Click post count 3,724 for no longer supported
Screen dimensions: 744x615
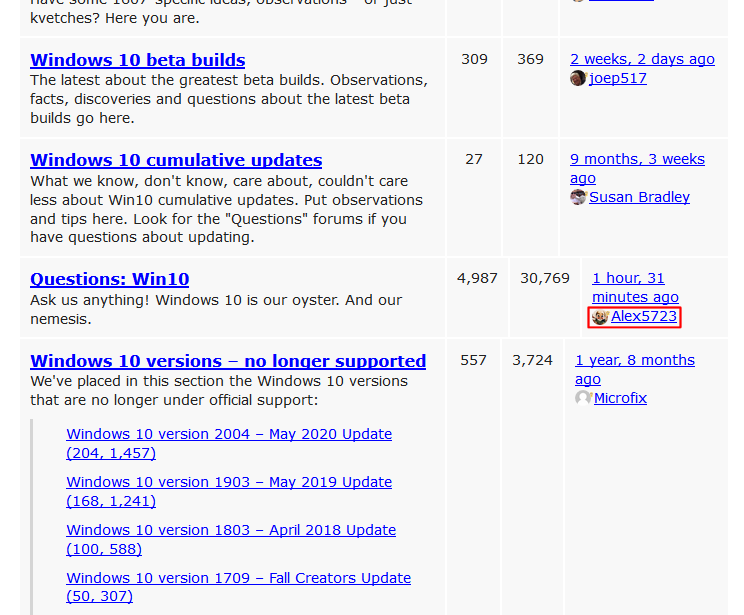[532, 360]
